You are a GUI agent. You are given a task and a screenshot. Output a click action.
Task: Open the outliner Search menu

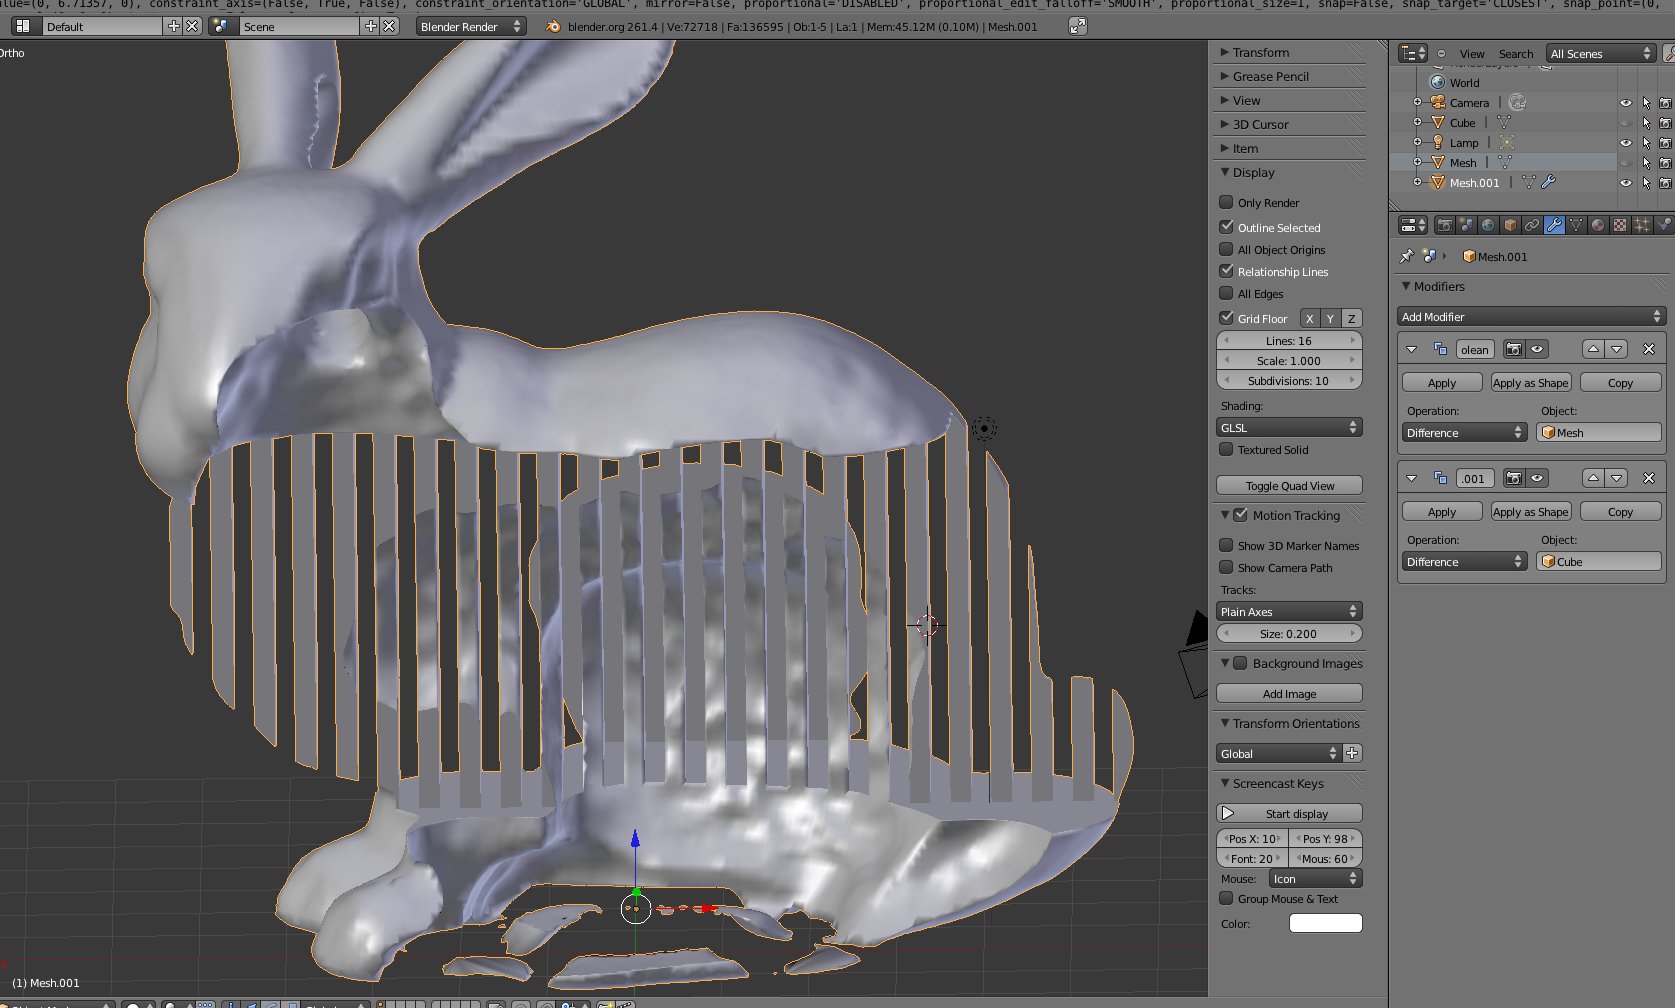(x=1515, y=54)
